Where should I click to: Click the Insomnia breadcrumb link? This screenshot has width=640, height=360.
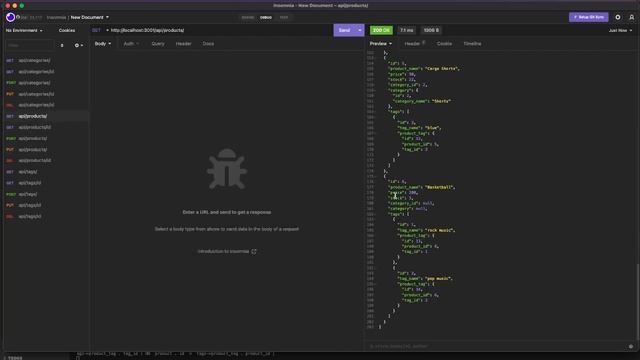click(x=56, y=17)
